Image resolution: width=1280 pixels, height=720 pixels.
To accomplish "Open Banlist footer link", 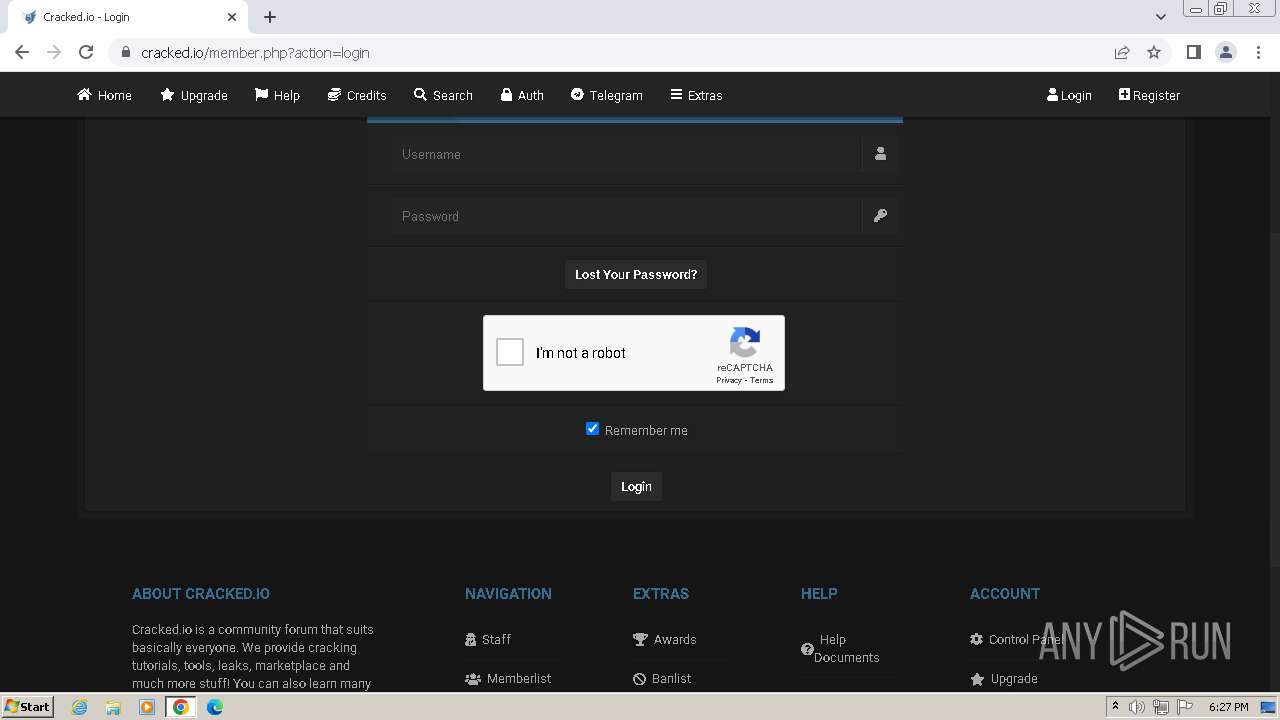I will point(662,678).
